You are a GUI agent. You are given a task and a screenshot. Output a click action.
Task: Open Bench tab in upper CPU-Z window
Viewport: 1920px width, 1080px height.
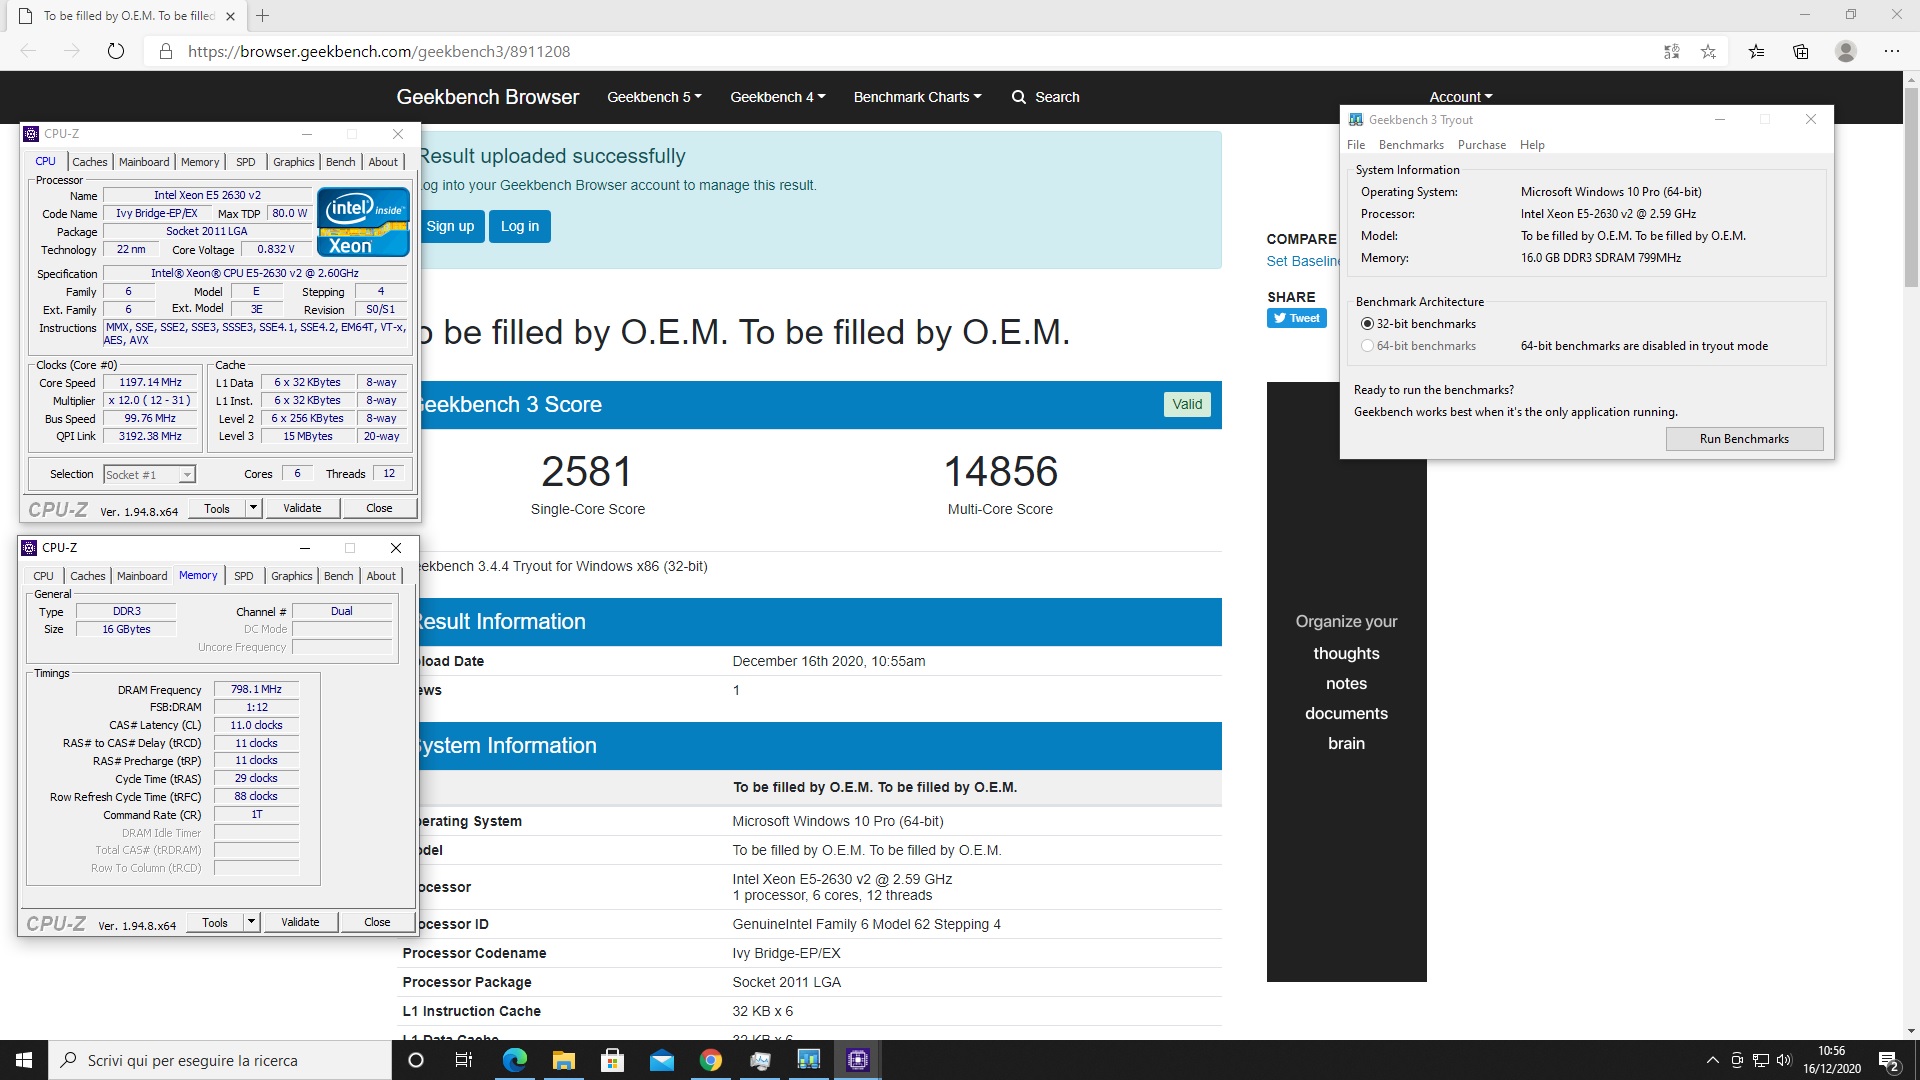tap(340, 162)
